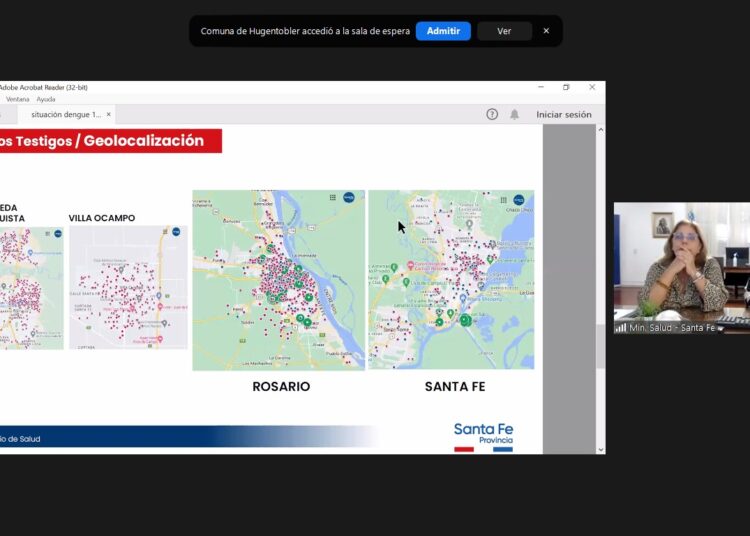Select the situación dengue document tab
The height and width of the screenshot is (536, 750).
[x=65, y=114]
